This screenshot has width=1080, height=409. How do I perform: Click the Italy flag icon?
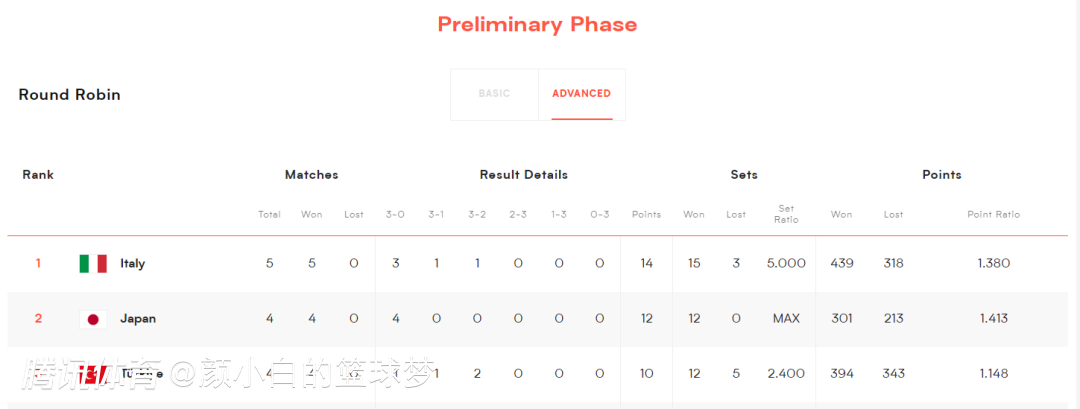click(93, 263)
